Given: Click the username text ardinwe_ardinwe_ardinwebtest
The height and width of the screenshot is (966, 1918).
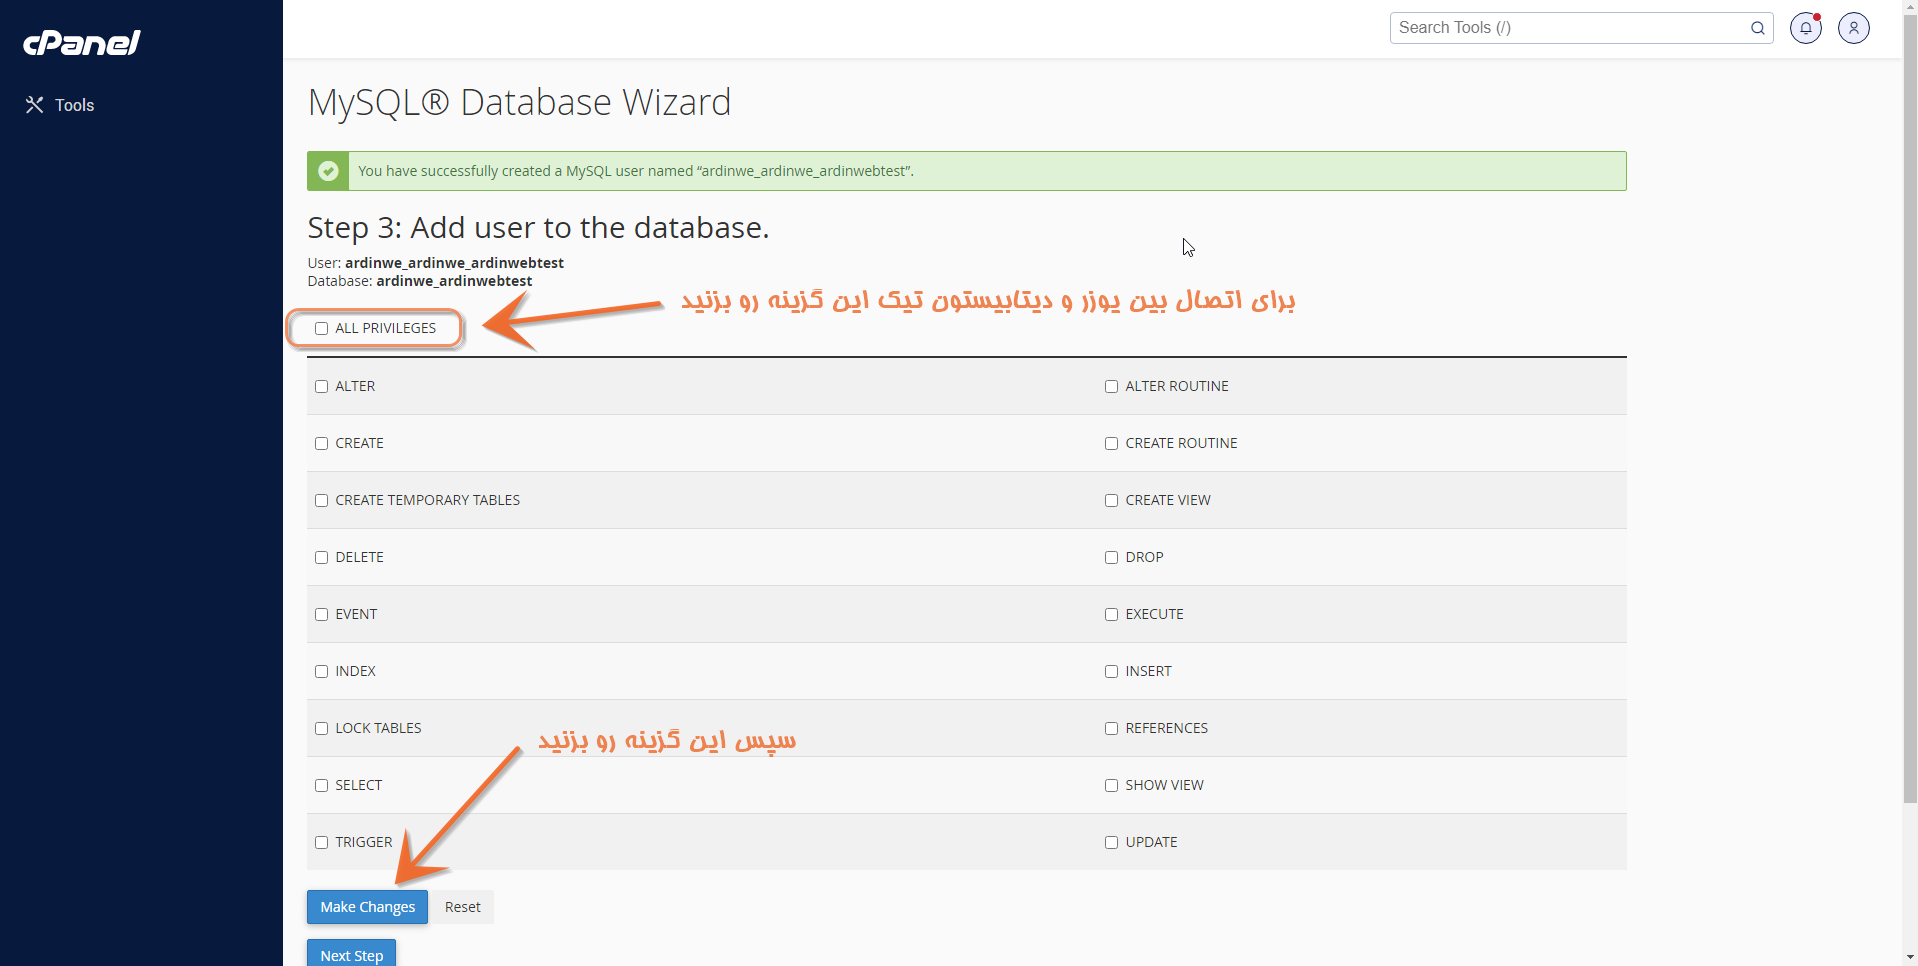Looking at the screenshot, I should (454, 263).
